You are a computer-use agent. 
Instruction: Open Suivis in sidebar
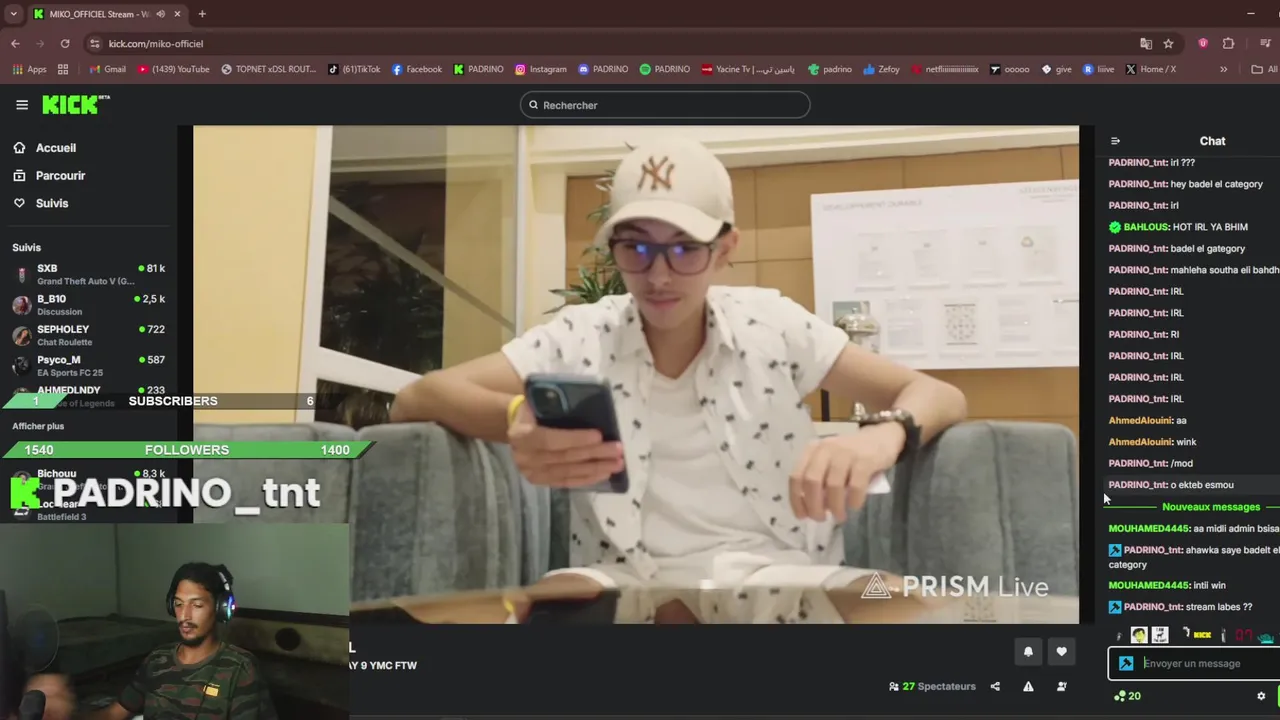pyautogui.click(x=41, y=204)
